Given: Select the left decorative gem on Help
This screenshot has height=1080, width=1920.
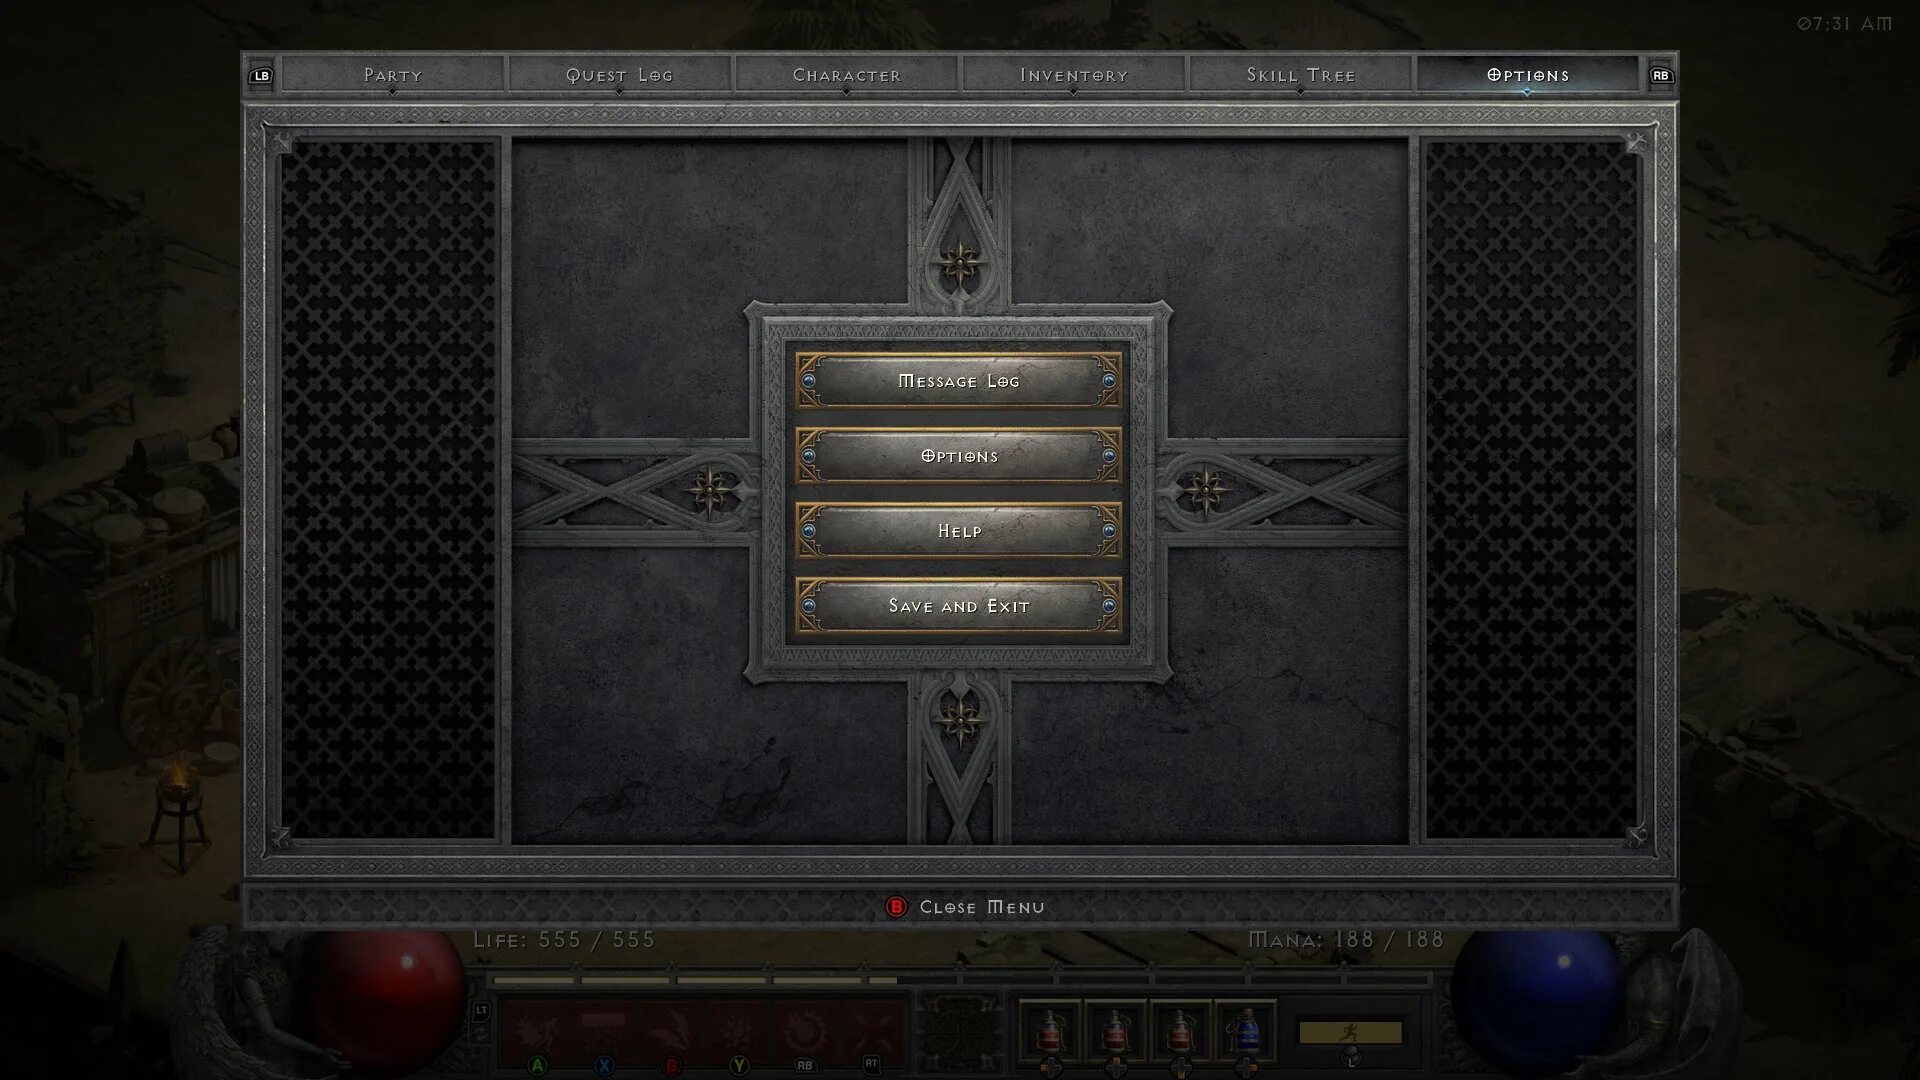Looking at the screenshot, I should point(808,530).
